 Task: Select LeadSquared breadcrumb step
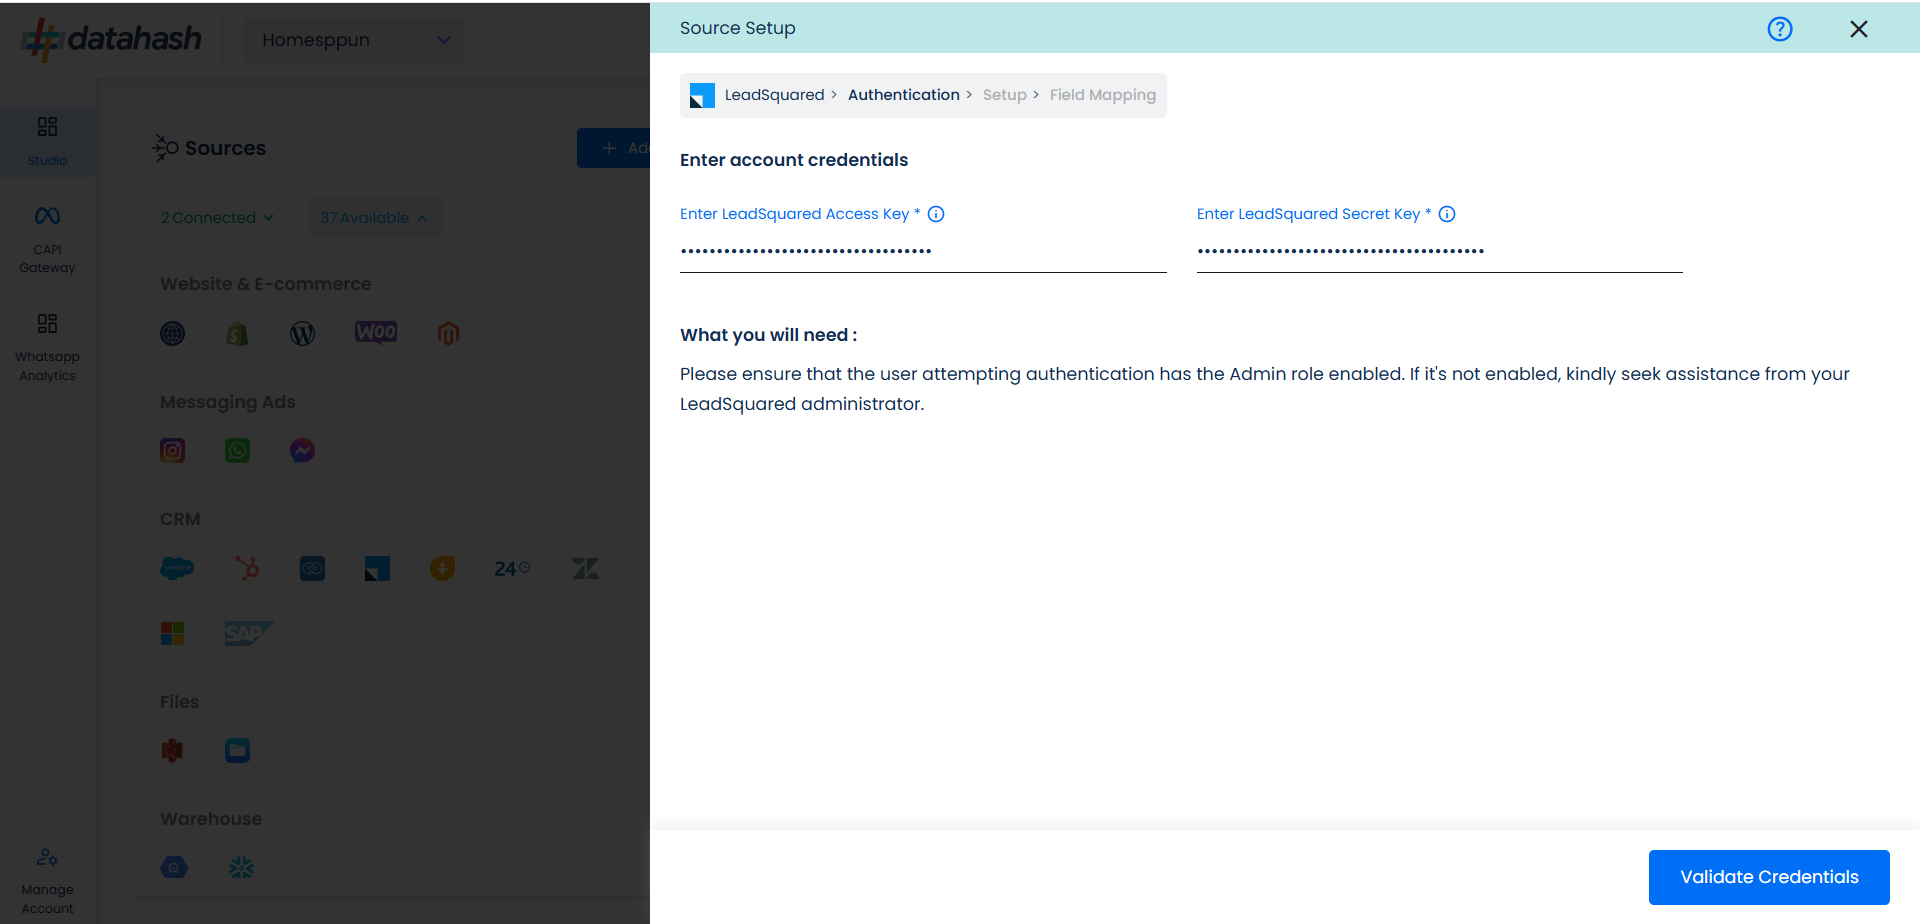774,95
